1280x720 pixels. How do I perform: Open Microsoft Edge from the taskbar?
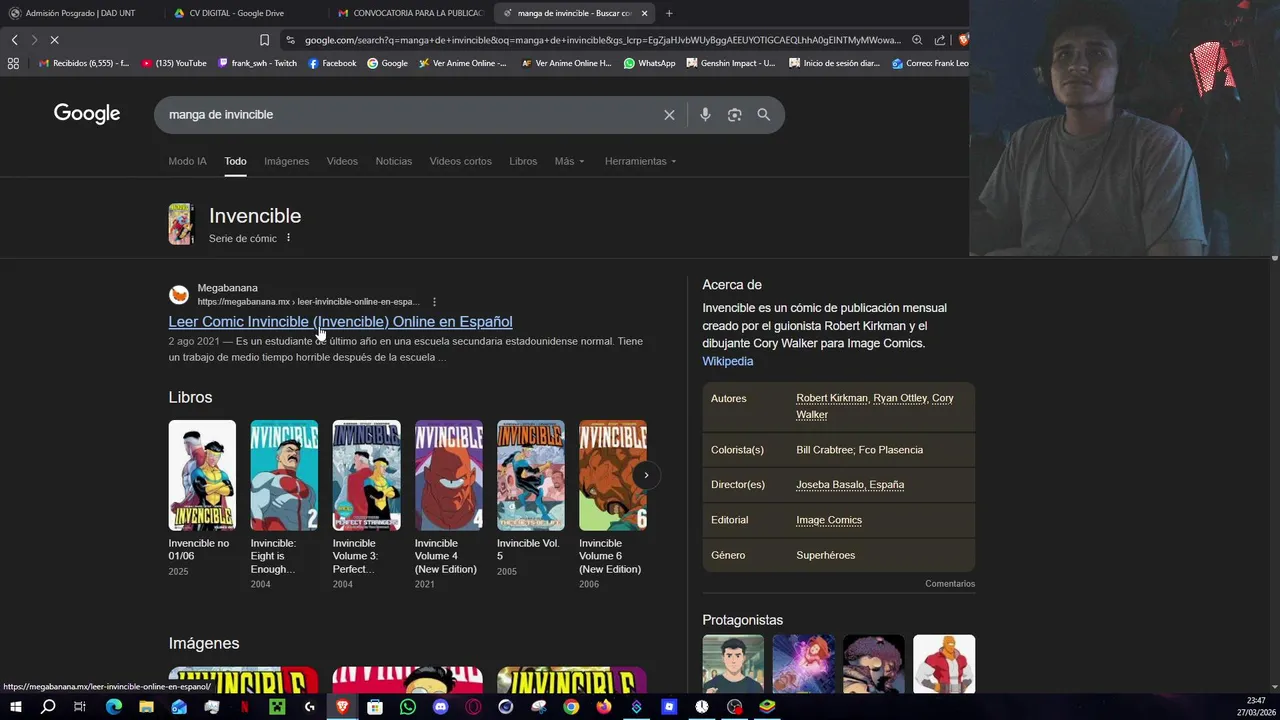pyautogui.click(x=114, y=707)
